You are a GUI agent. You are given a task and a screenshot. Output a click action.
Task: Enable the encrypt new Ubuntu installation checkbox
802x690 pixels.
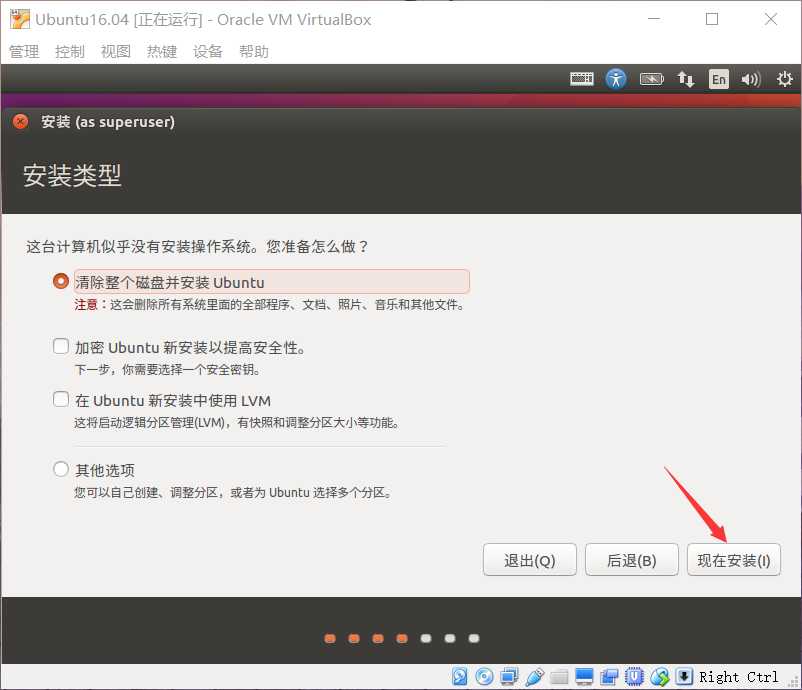coord(61,346)
